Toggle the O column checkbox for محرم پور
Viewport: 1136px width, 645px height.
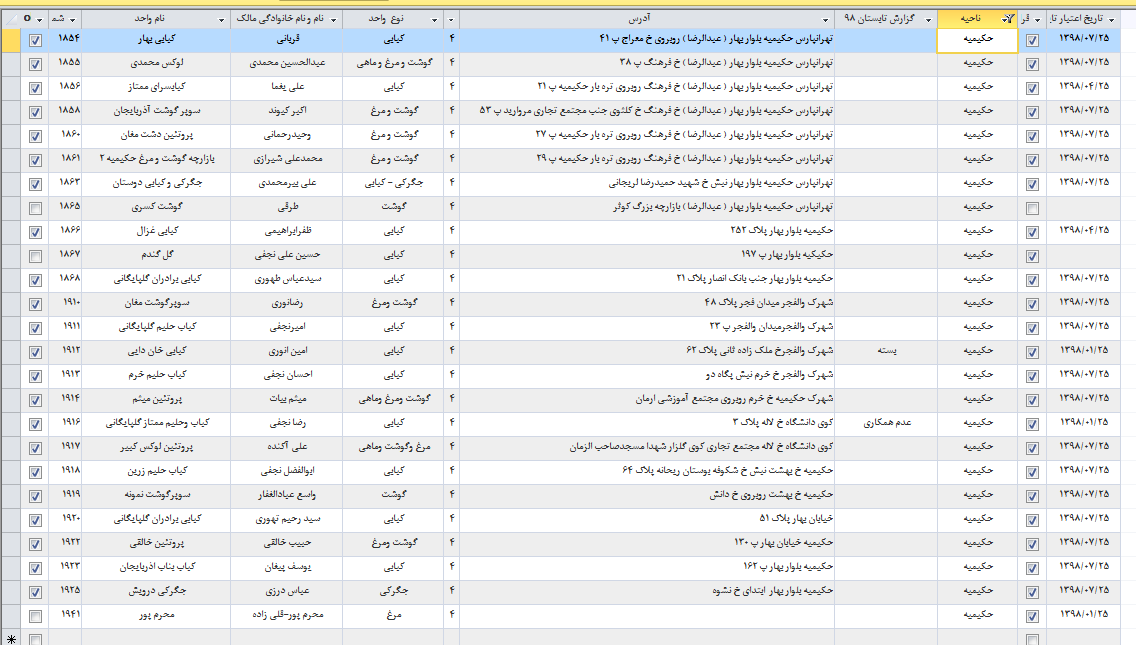click(35, 617)
